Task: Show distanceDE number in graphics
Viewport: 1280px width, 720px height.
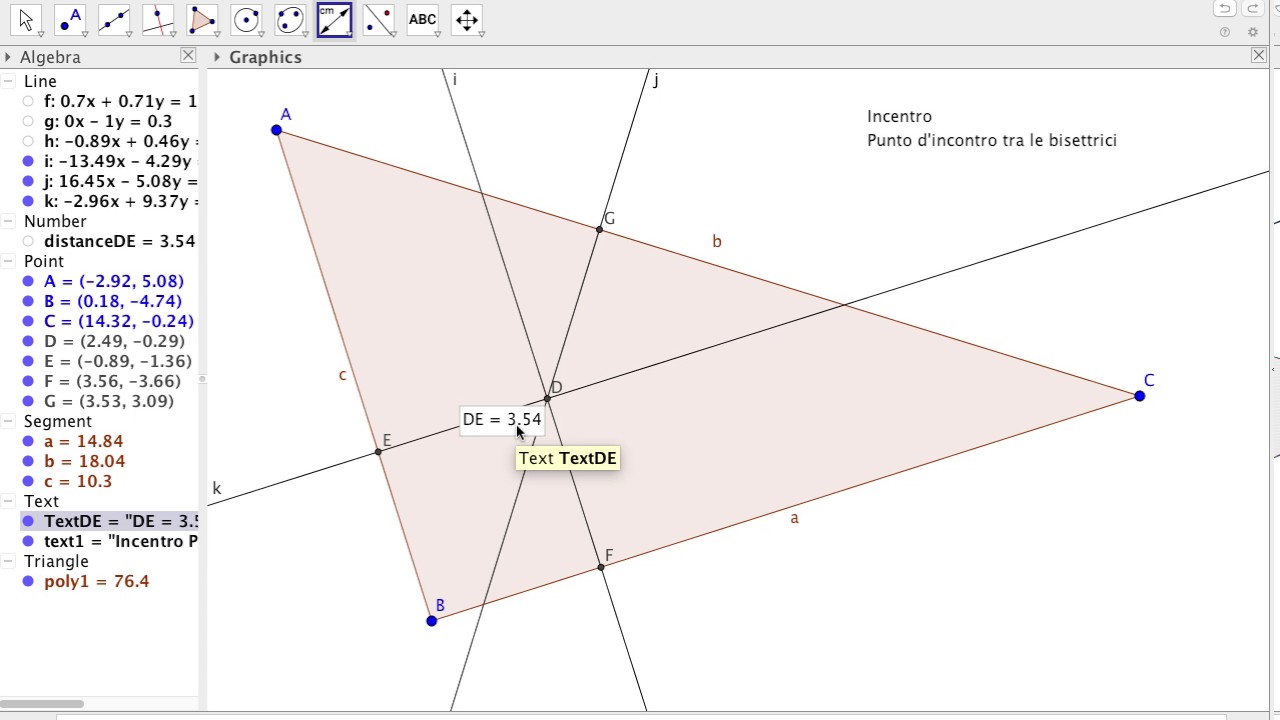Action: tap(28, 241)
